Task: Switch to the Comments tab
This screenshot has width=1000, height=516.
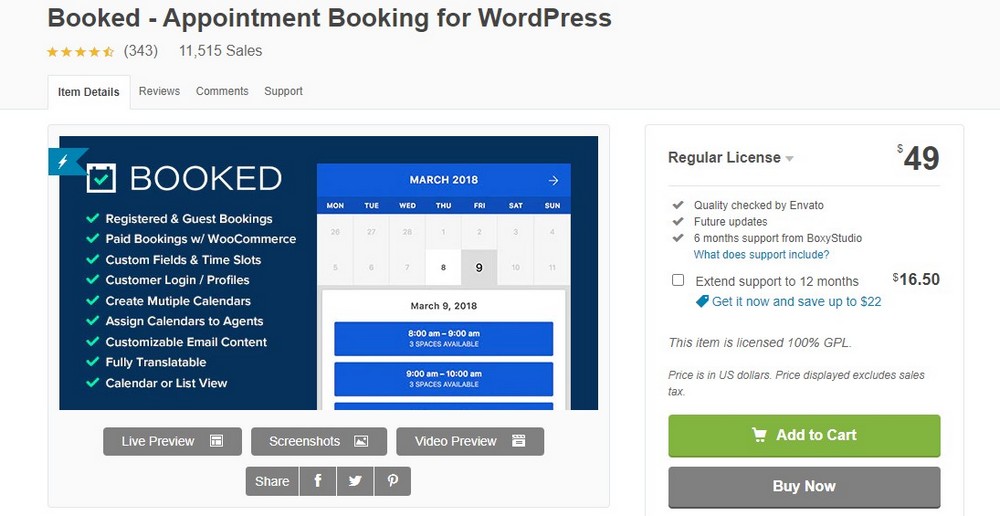Action: pos(222,91)
